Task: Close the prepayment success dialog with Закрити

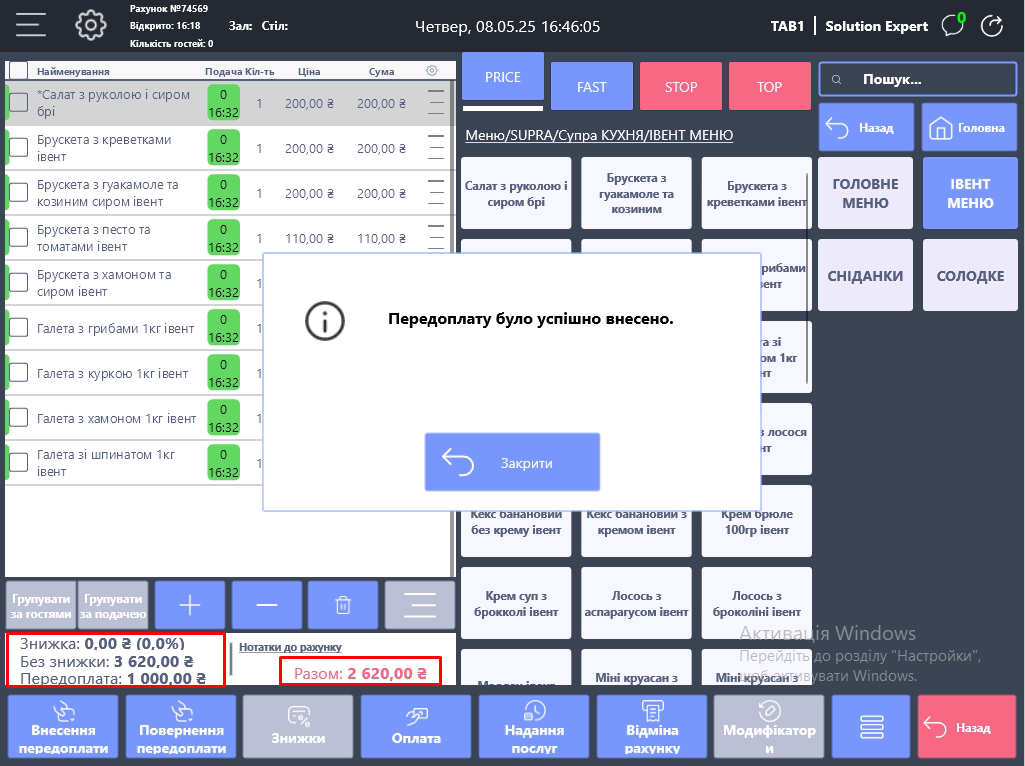Action: 512,463
